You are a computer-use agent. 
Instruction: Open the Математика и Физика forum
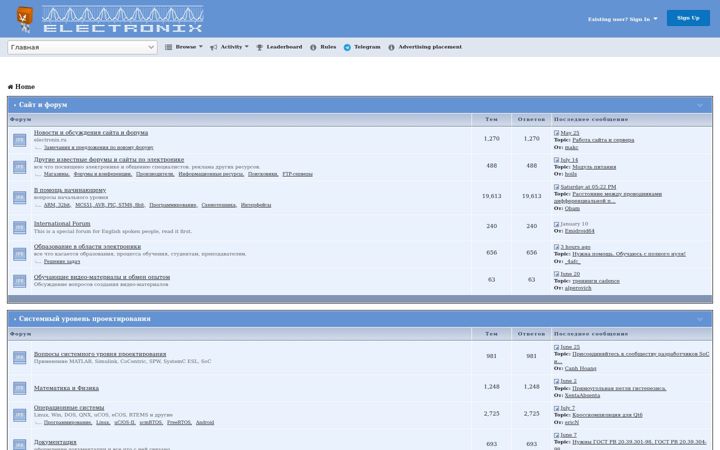(66, 388)
